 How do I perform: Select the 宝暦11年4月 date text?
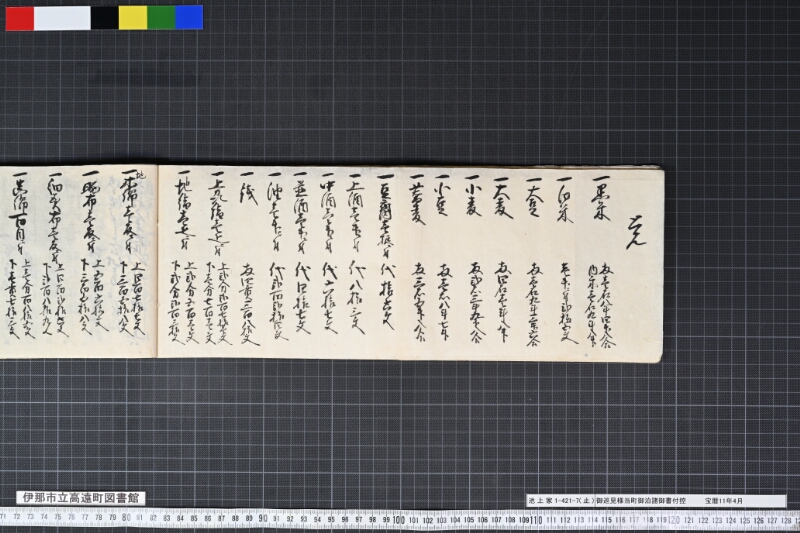(724, 501)
